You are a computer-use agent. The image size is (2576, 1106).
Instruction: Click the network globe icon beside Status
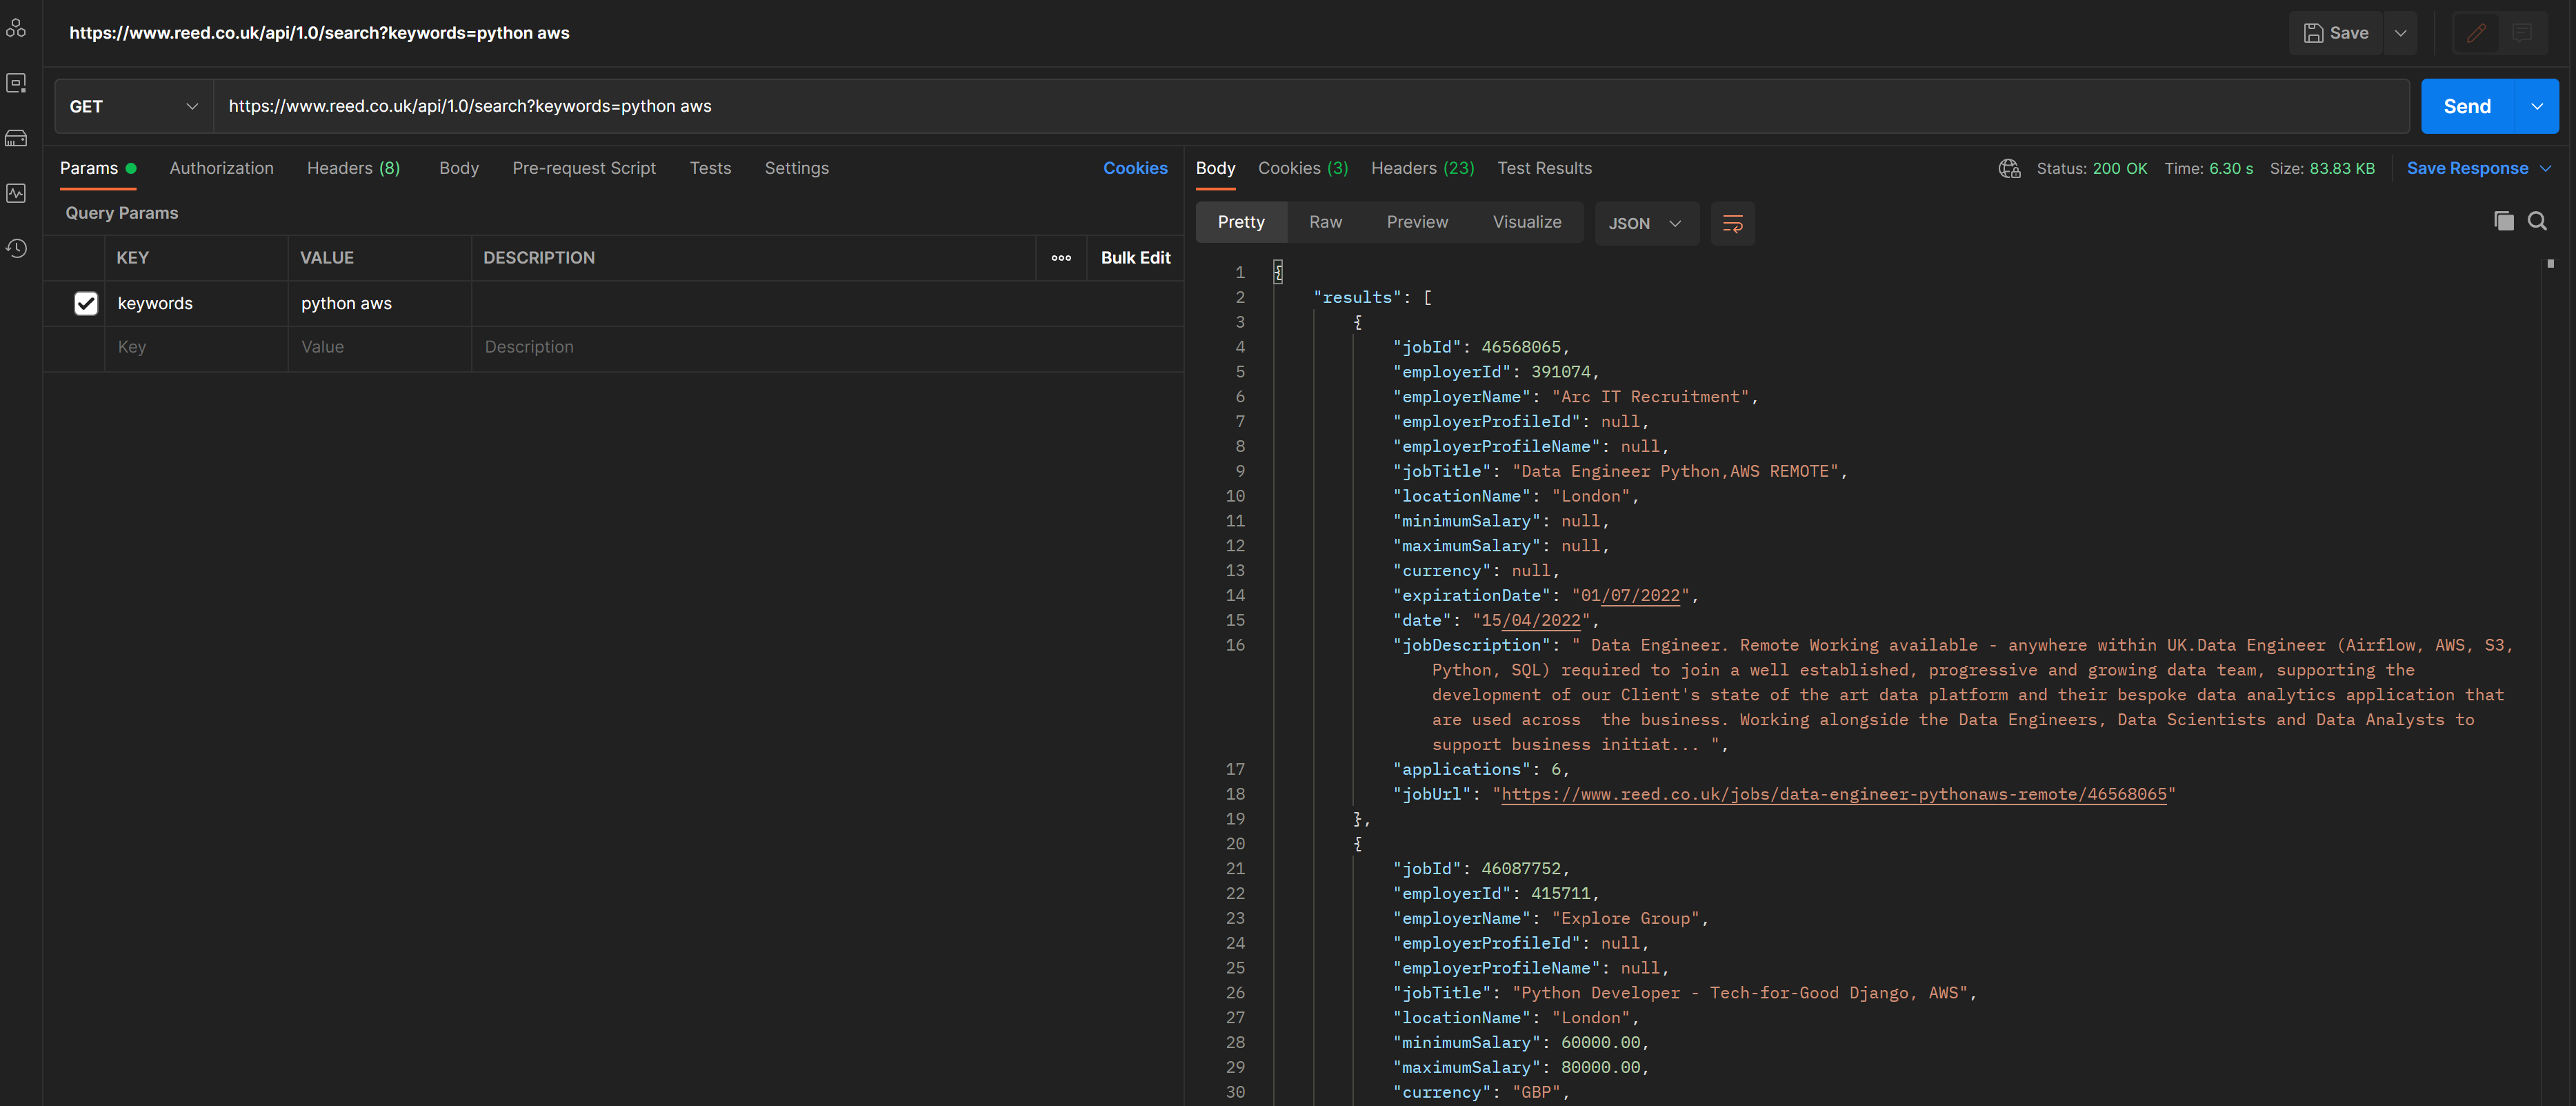click(2009, 168)
